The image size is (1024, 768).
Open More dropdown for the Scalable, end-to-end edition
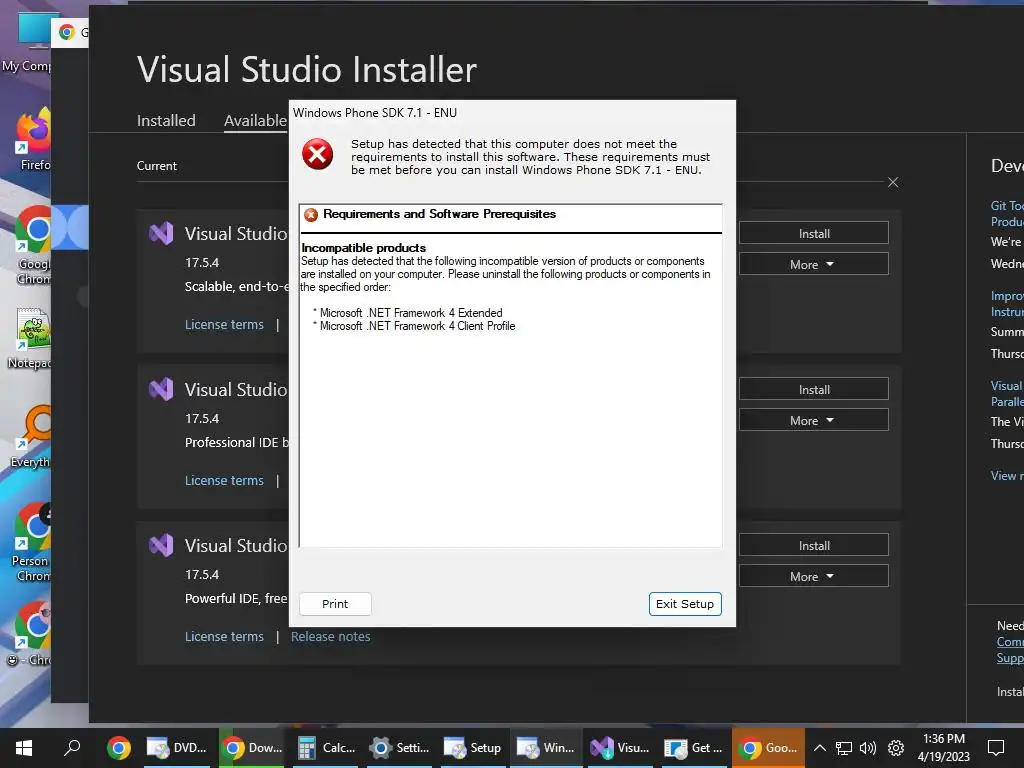click(814, 264)
